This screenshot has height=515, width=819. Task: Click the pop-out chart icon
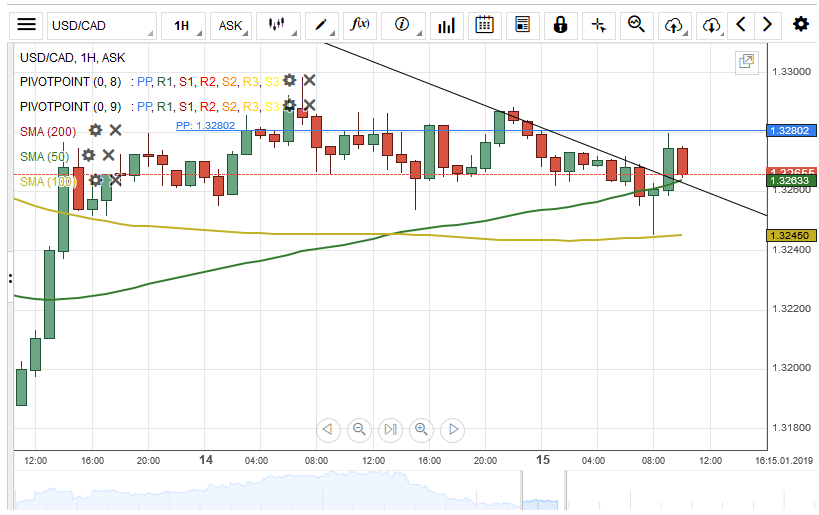pyautogui.click(x=746, y=62)
